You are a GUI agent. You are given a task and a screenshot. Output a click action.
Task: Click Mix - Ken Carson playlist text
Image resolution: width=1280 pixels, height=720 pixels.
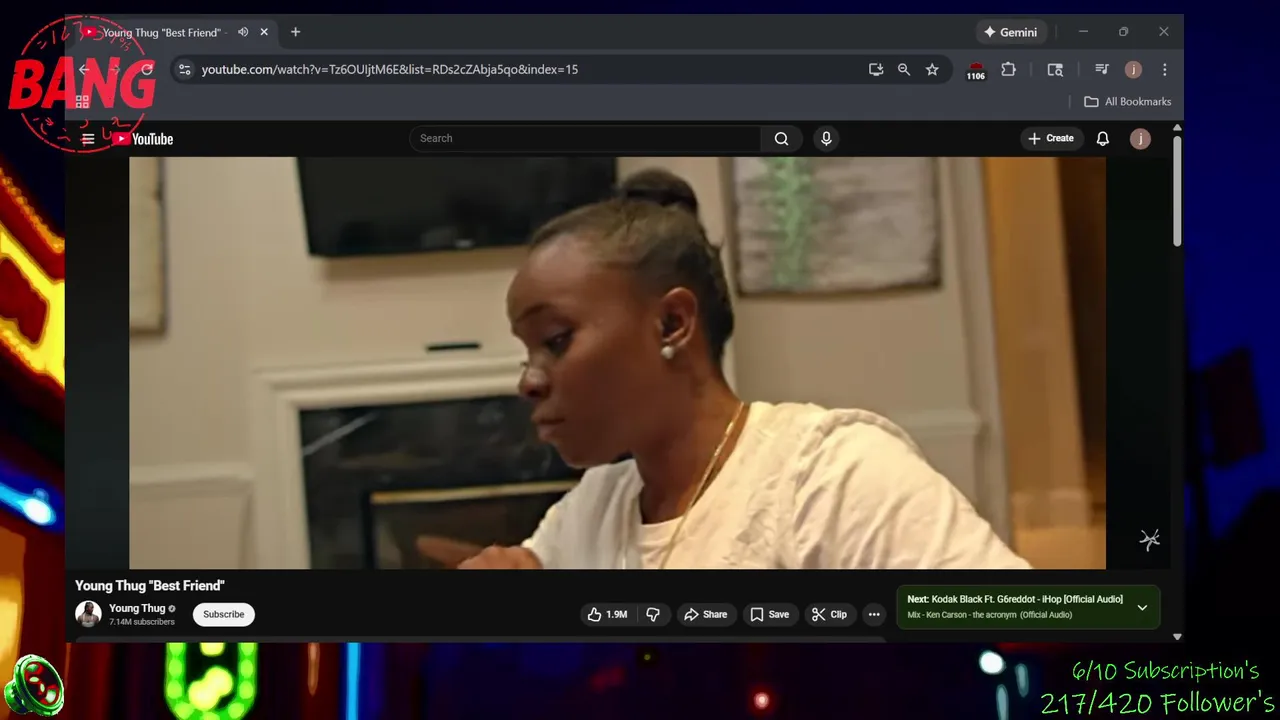tap(989, 615)
